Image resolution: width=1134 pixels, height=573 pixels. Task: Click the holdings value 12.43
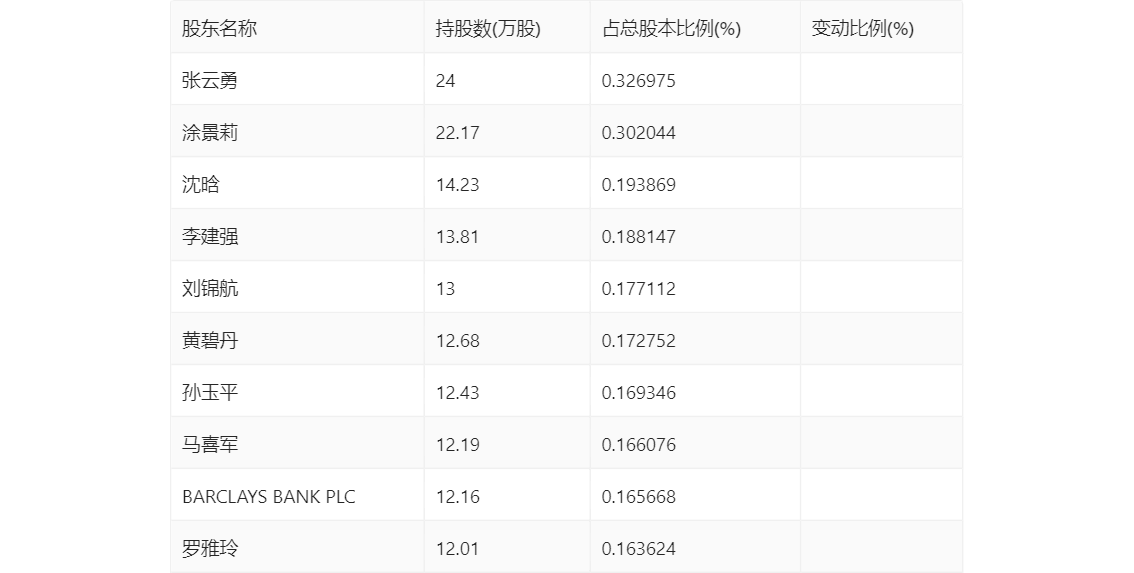pyautogui.click(x=457, y=394)
